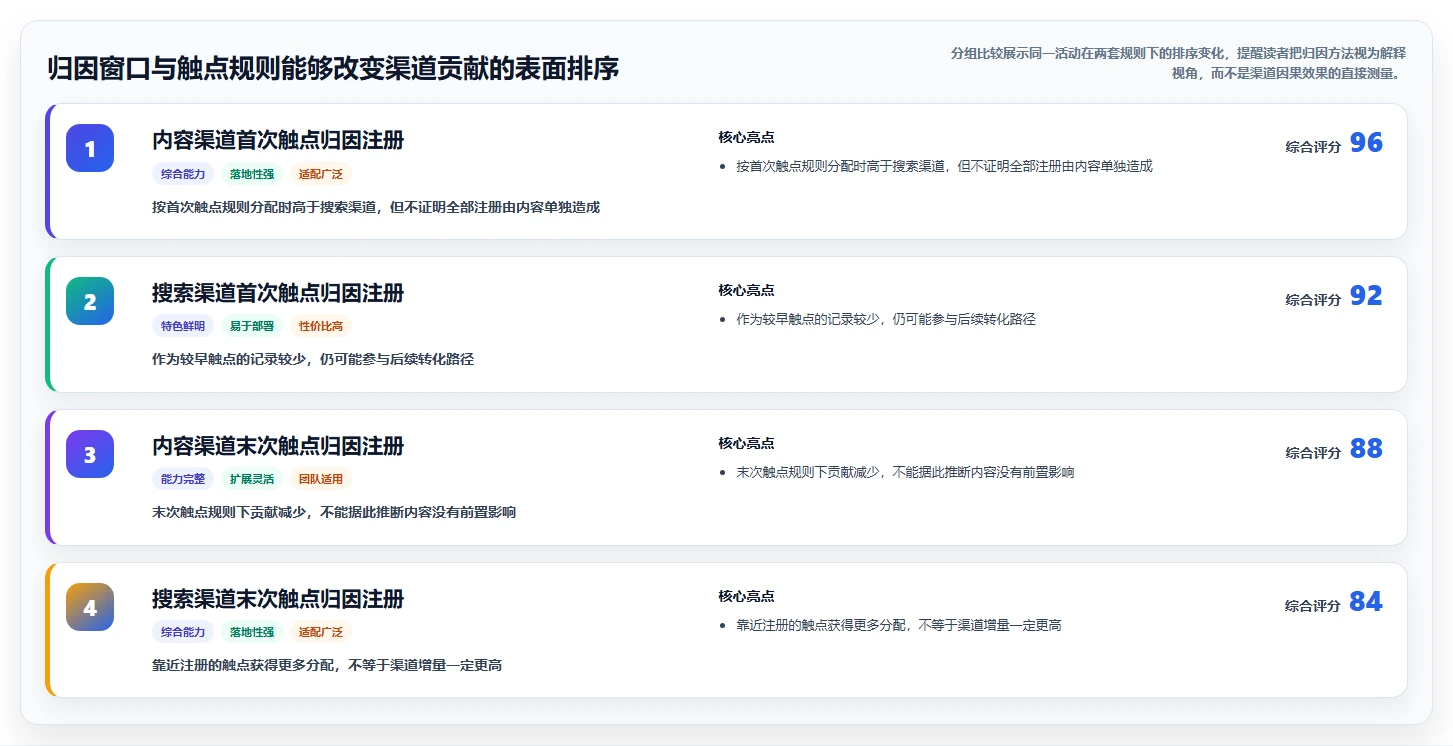
Task: Click the score value 92
Action: pos(1366,296)
